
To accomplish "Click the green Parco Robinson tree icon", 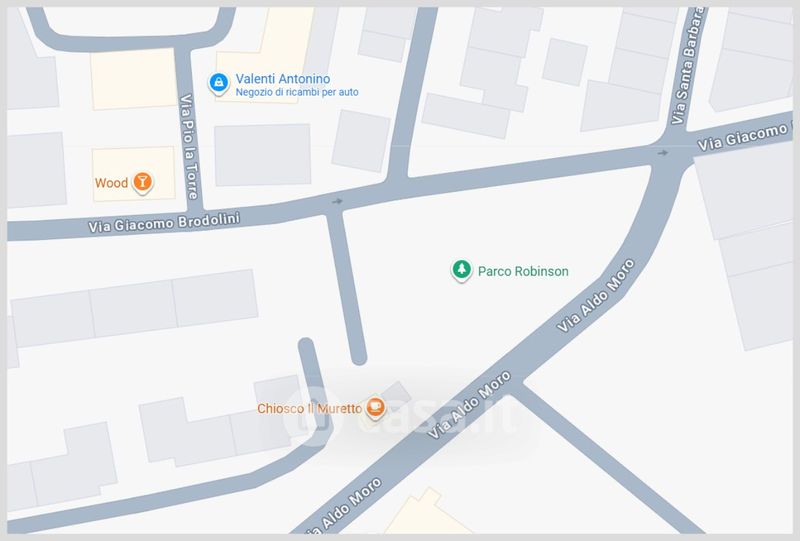I will tap(461, 270).
